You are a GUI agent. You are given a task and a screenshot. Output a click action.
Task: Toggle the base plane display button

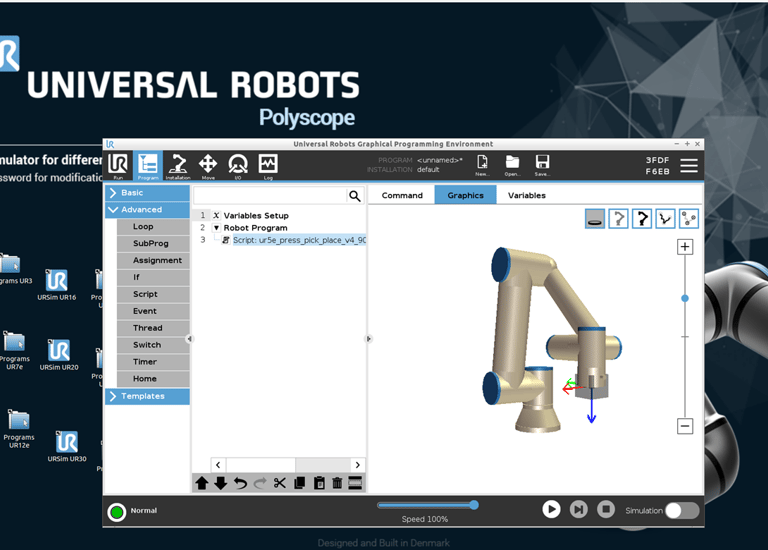click(595, 218)
